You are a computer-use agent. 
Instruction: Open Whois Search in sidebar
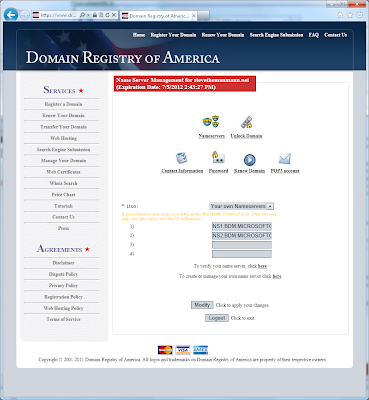click(63, 183)
